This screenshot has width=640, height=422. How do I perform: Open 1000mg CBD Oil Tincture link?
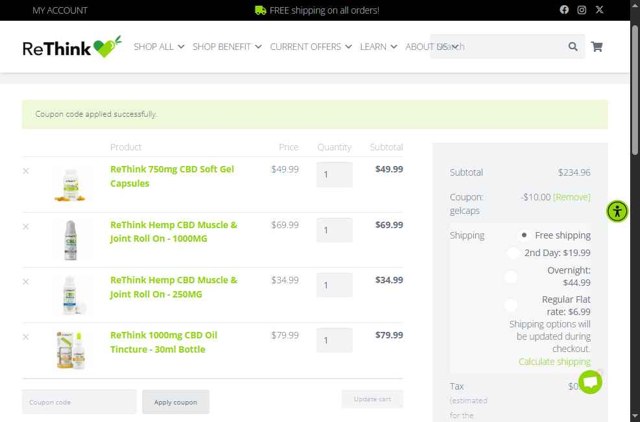tap(164, 342)
